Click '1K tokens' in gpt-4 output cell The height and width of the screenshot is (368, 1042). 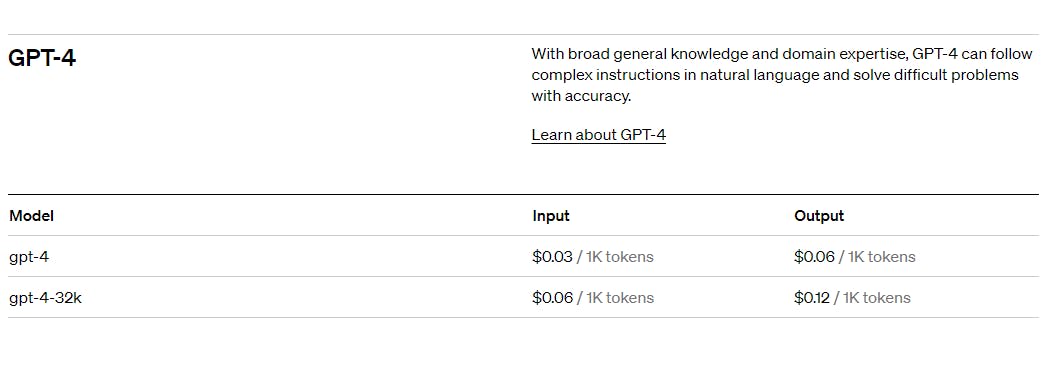point(882,257)
